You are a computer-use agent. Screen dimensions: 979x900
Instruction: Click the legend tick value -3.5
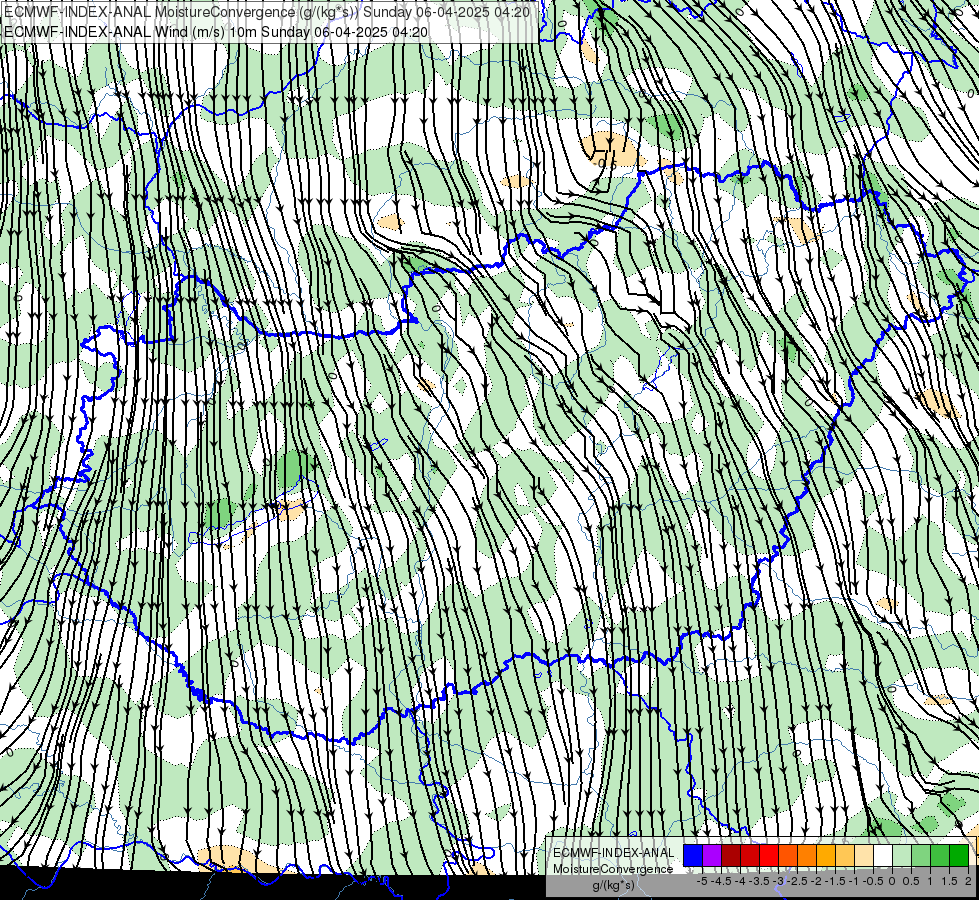tap(759, 881)
